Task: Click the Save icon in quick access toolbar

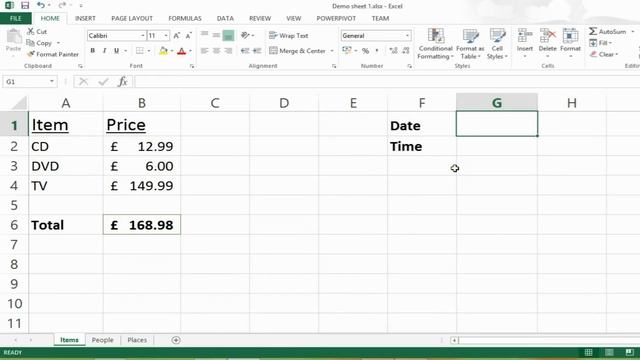Action: pyautogui.click(x=25, y=6)
